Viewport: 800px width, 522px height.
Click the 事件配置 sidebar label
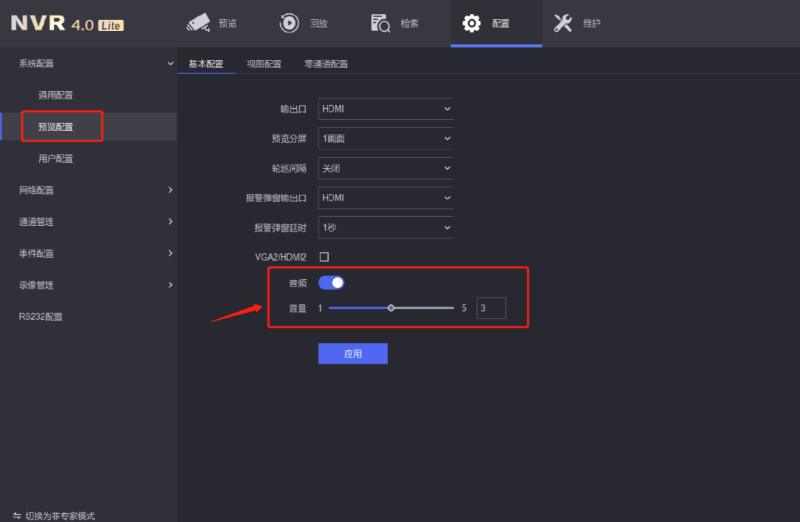click(x=36, y=253)
